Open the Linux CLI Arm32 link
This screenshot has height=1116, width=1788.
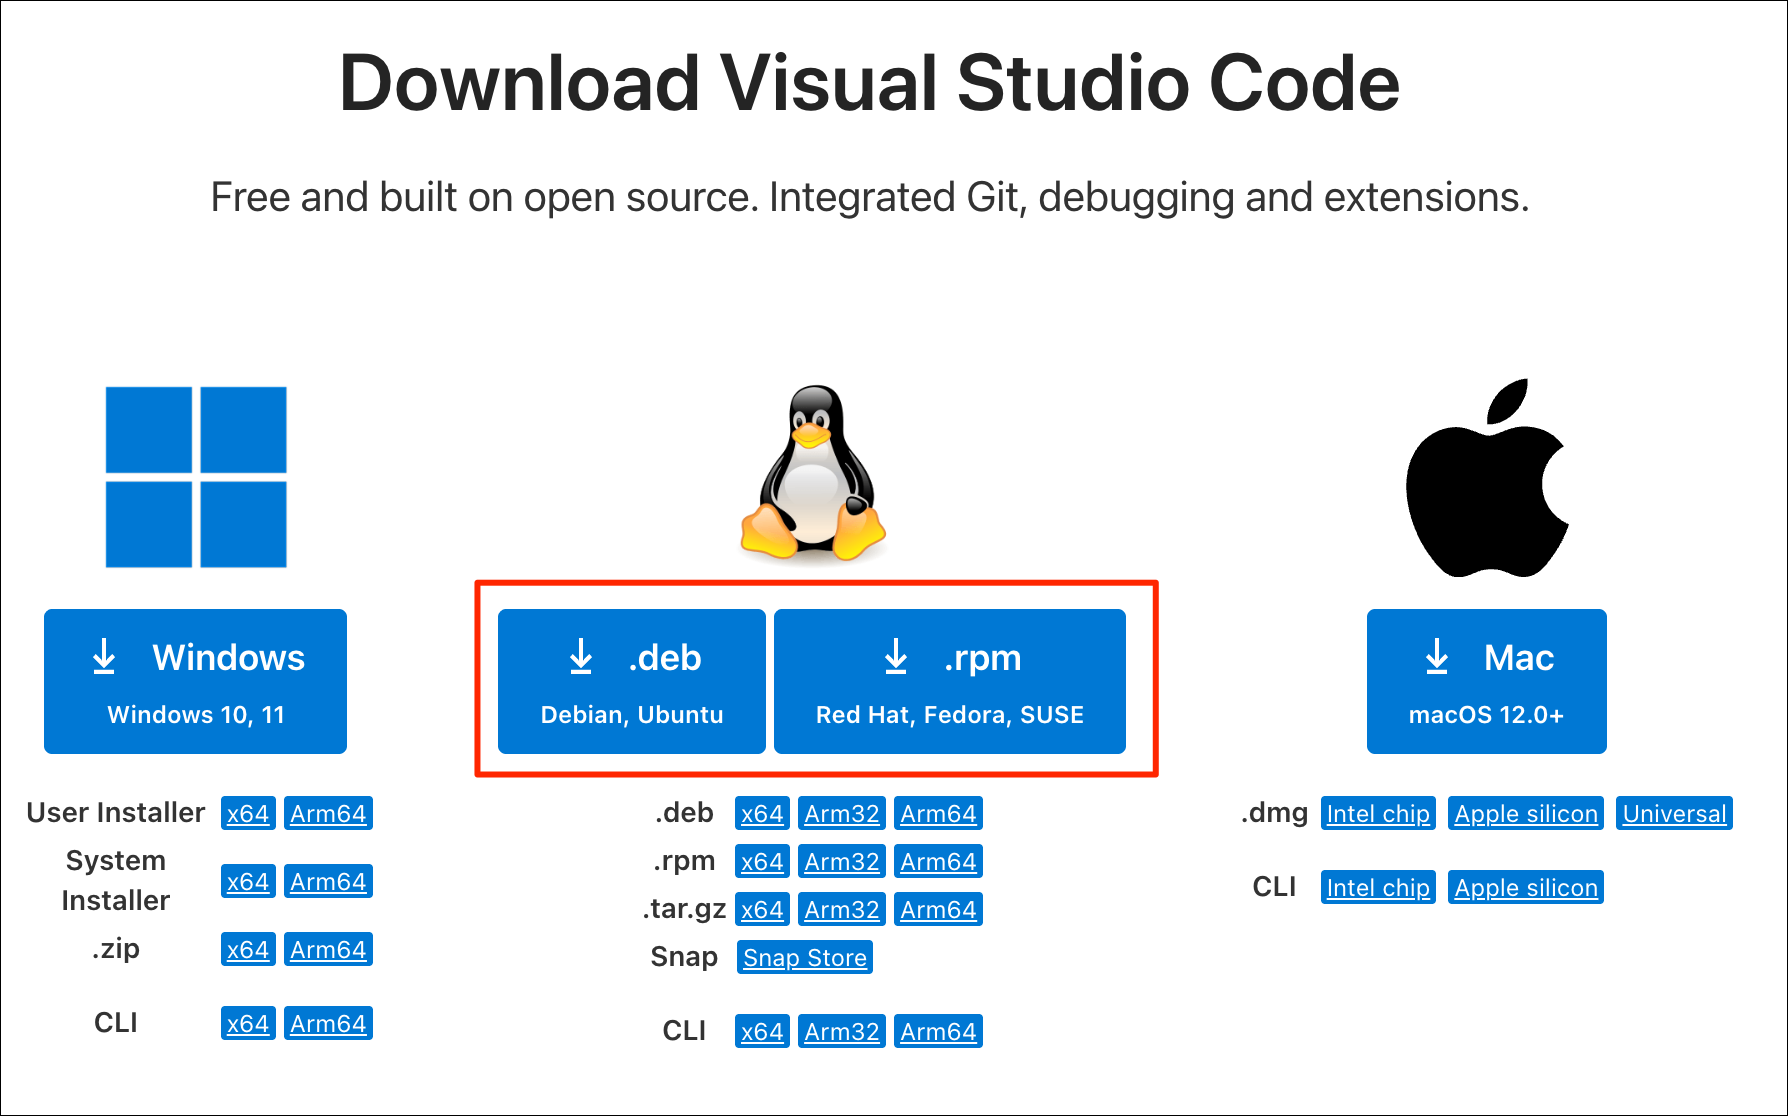842,1032
